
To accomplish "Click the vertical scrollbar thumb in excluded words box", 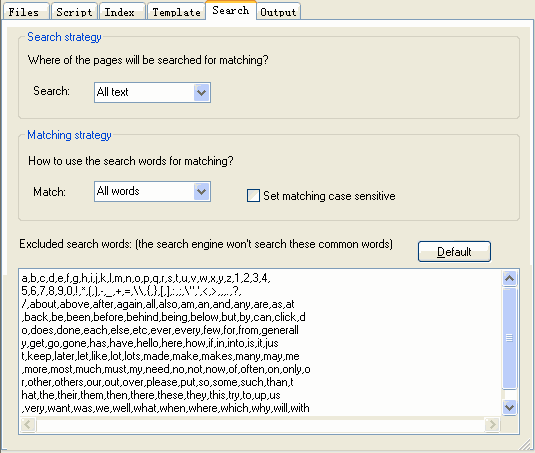I will 509,338.
